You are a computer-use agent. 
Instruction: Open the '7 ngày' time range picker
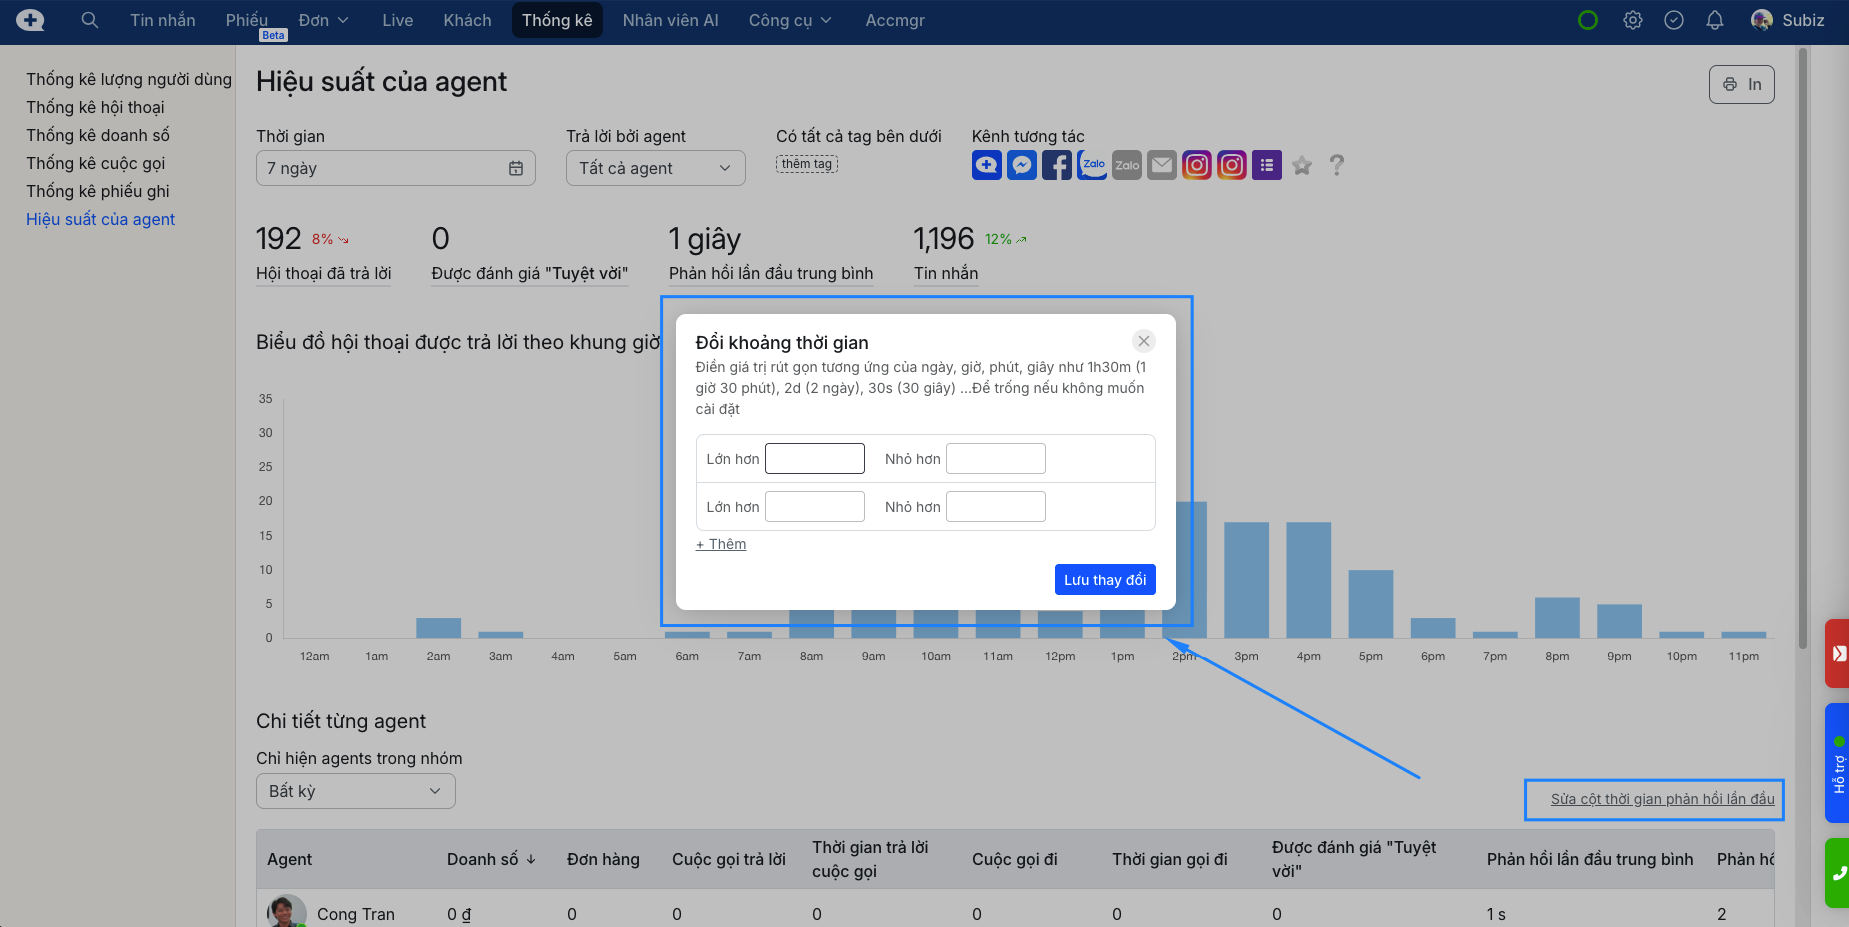coord(395,168)
